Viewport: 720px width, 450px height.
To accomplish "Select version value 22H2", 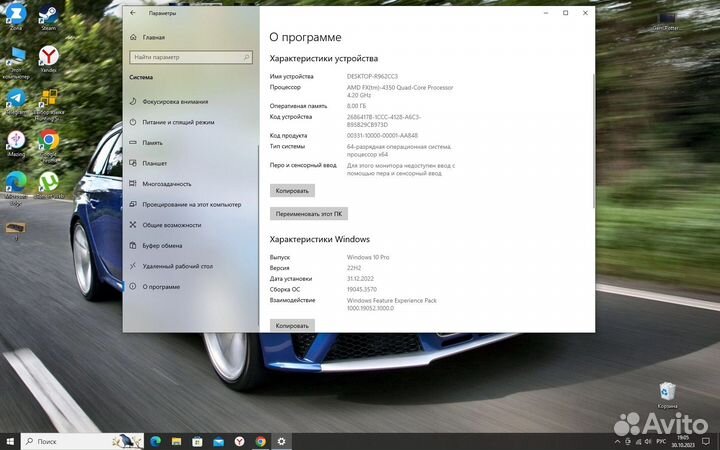I will coord(354,268).
